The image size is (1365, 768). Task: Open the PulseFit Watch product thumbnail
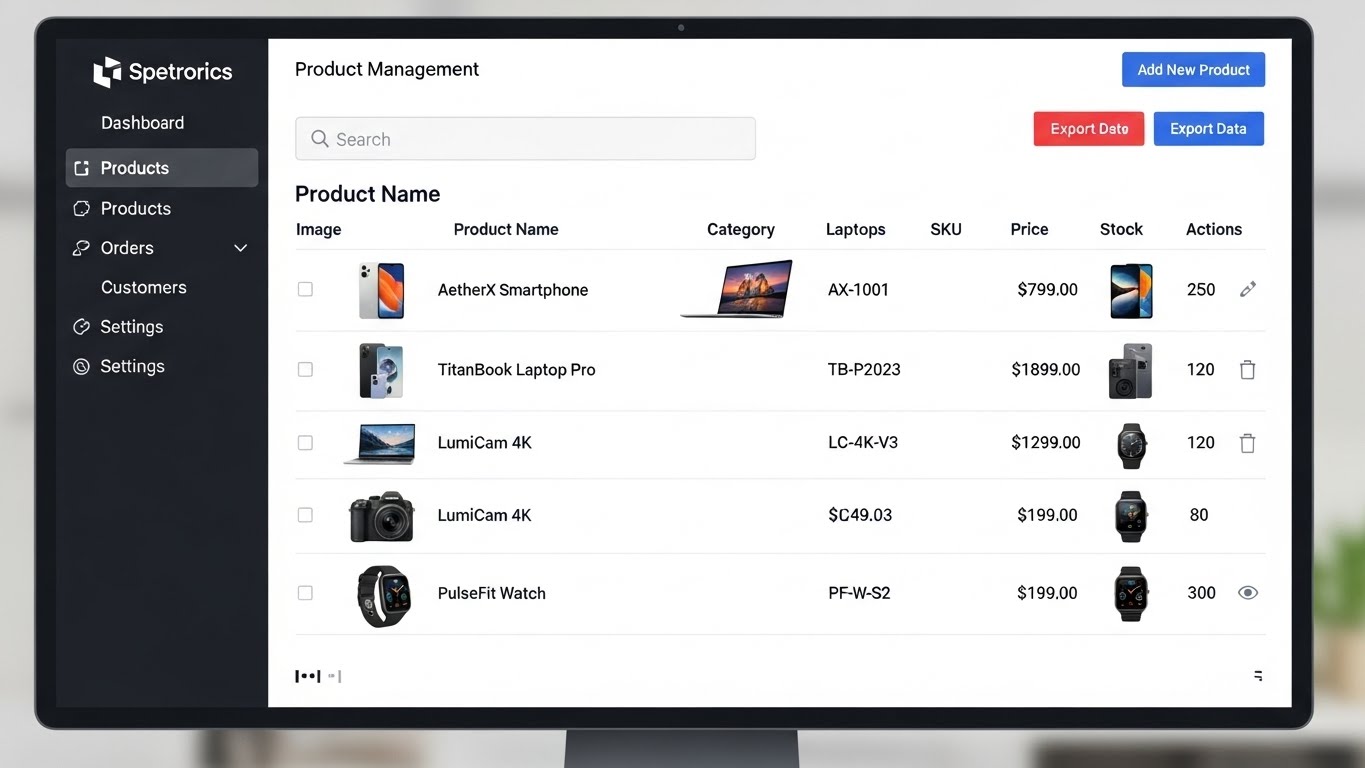point(384,596)
